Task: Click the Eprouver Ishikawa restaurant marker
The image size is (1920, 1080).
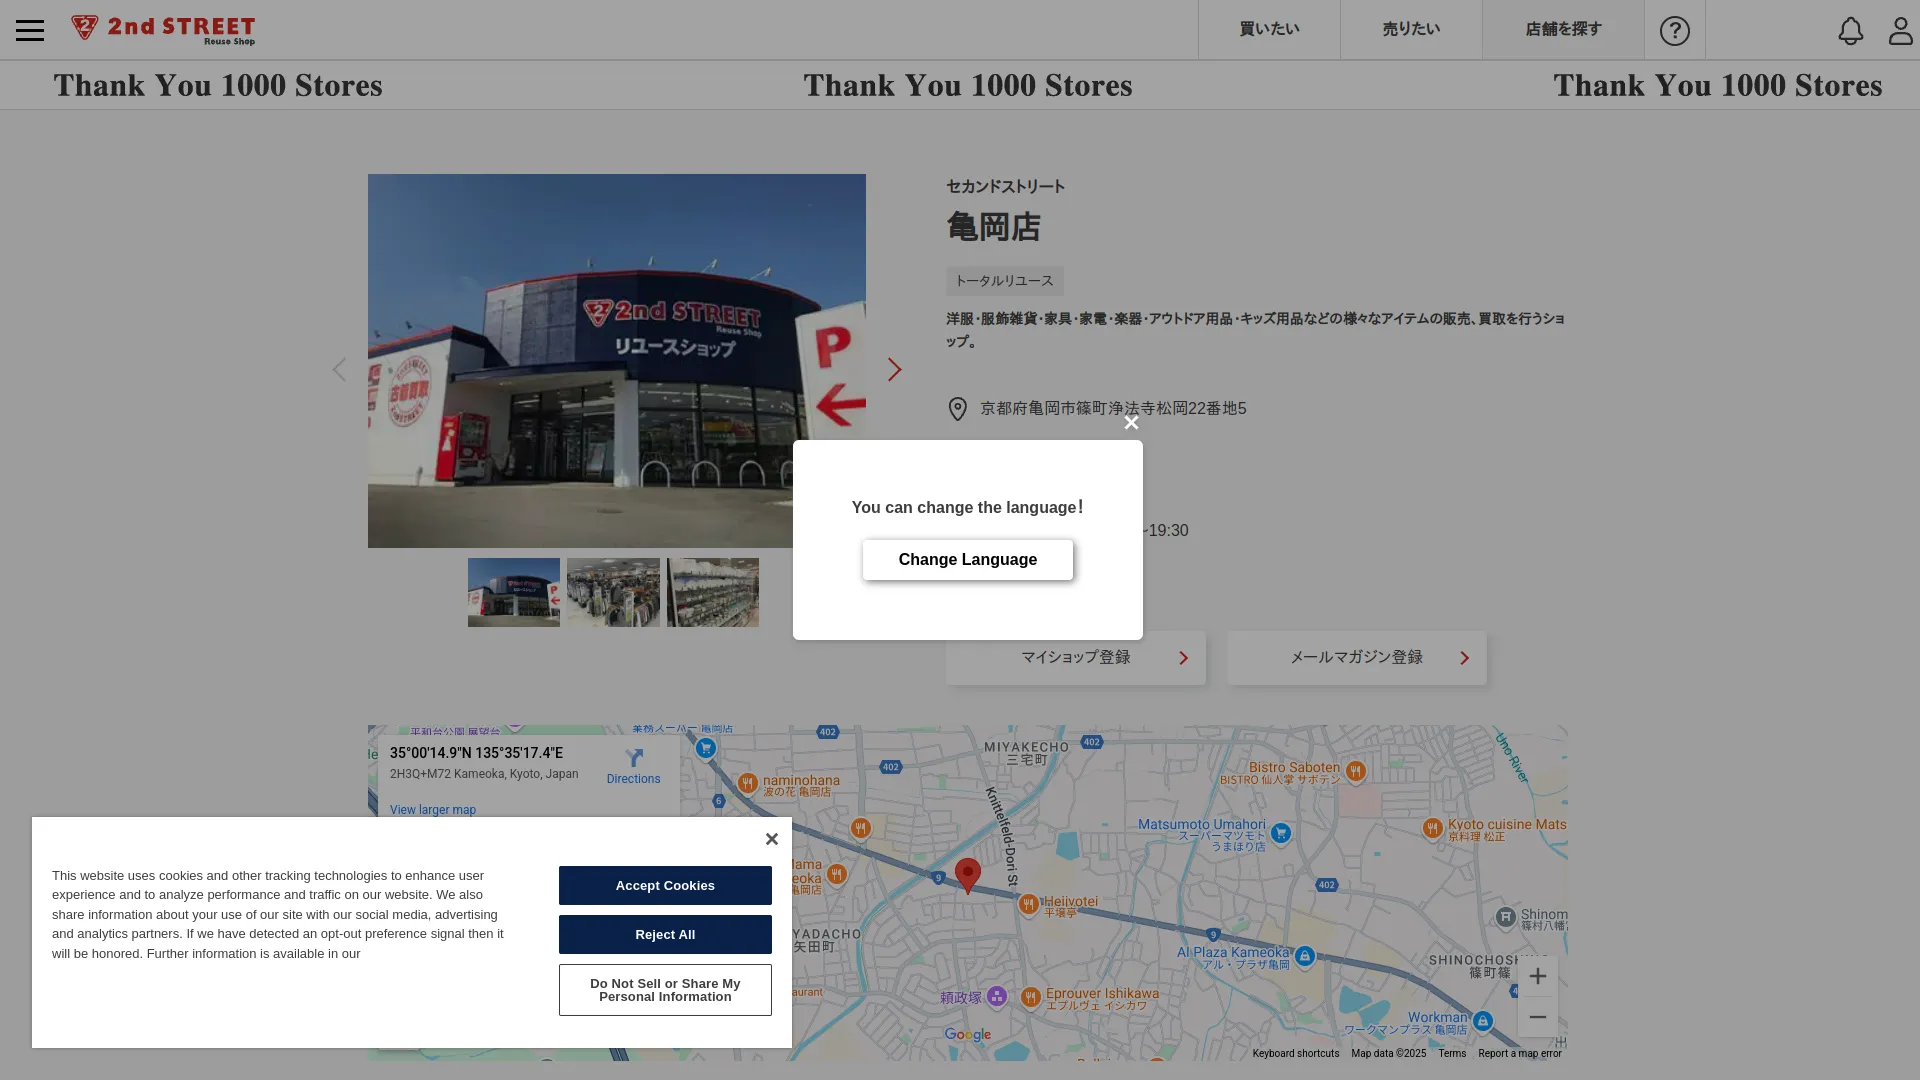Action: (x=1031, y=997)
